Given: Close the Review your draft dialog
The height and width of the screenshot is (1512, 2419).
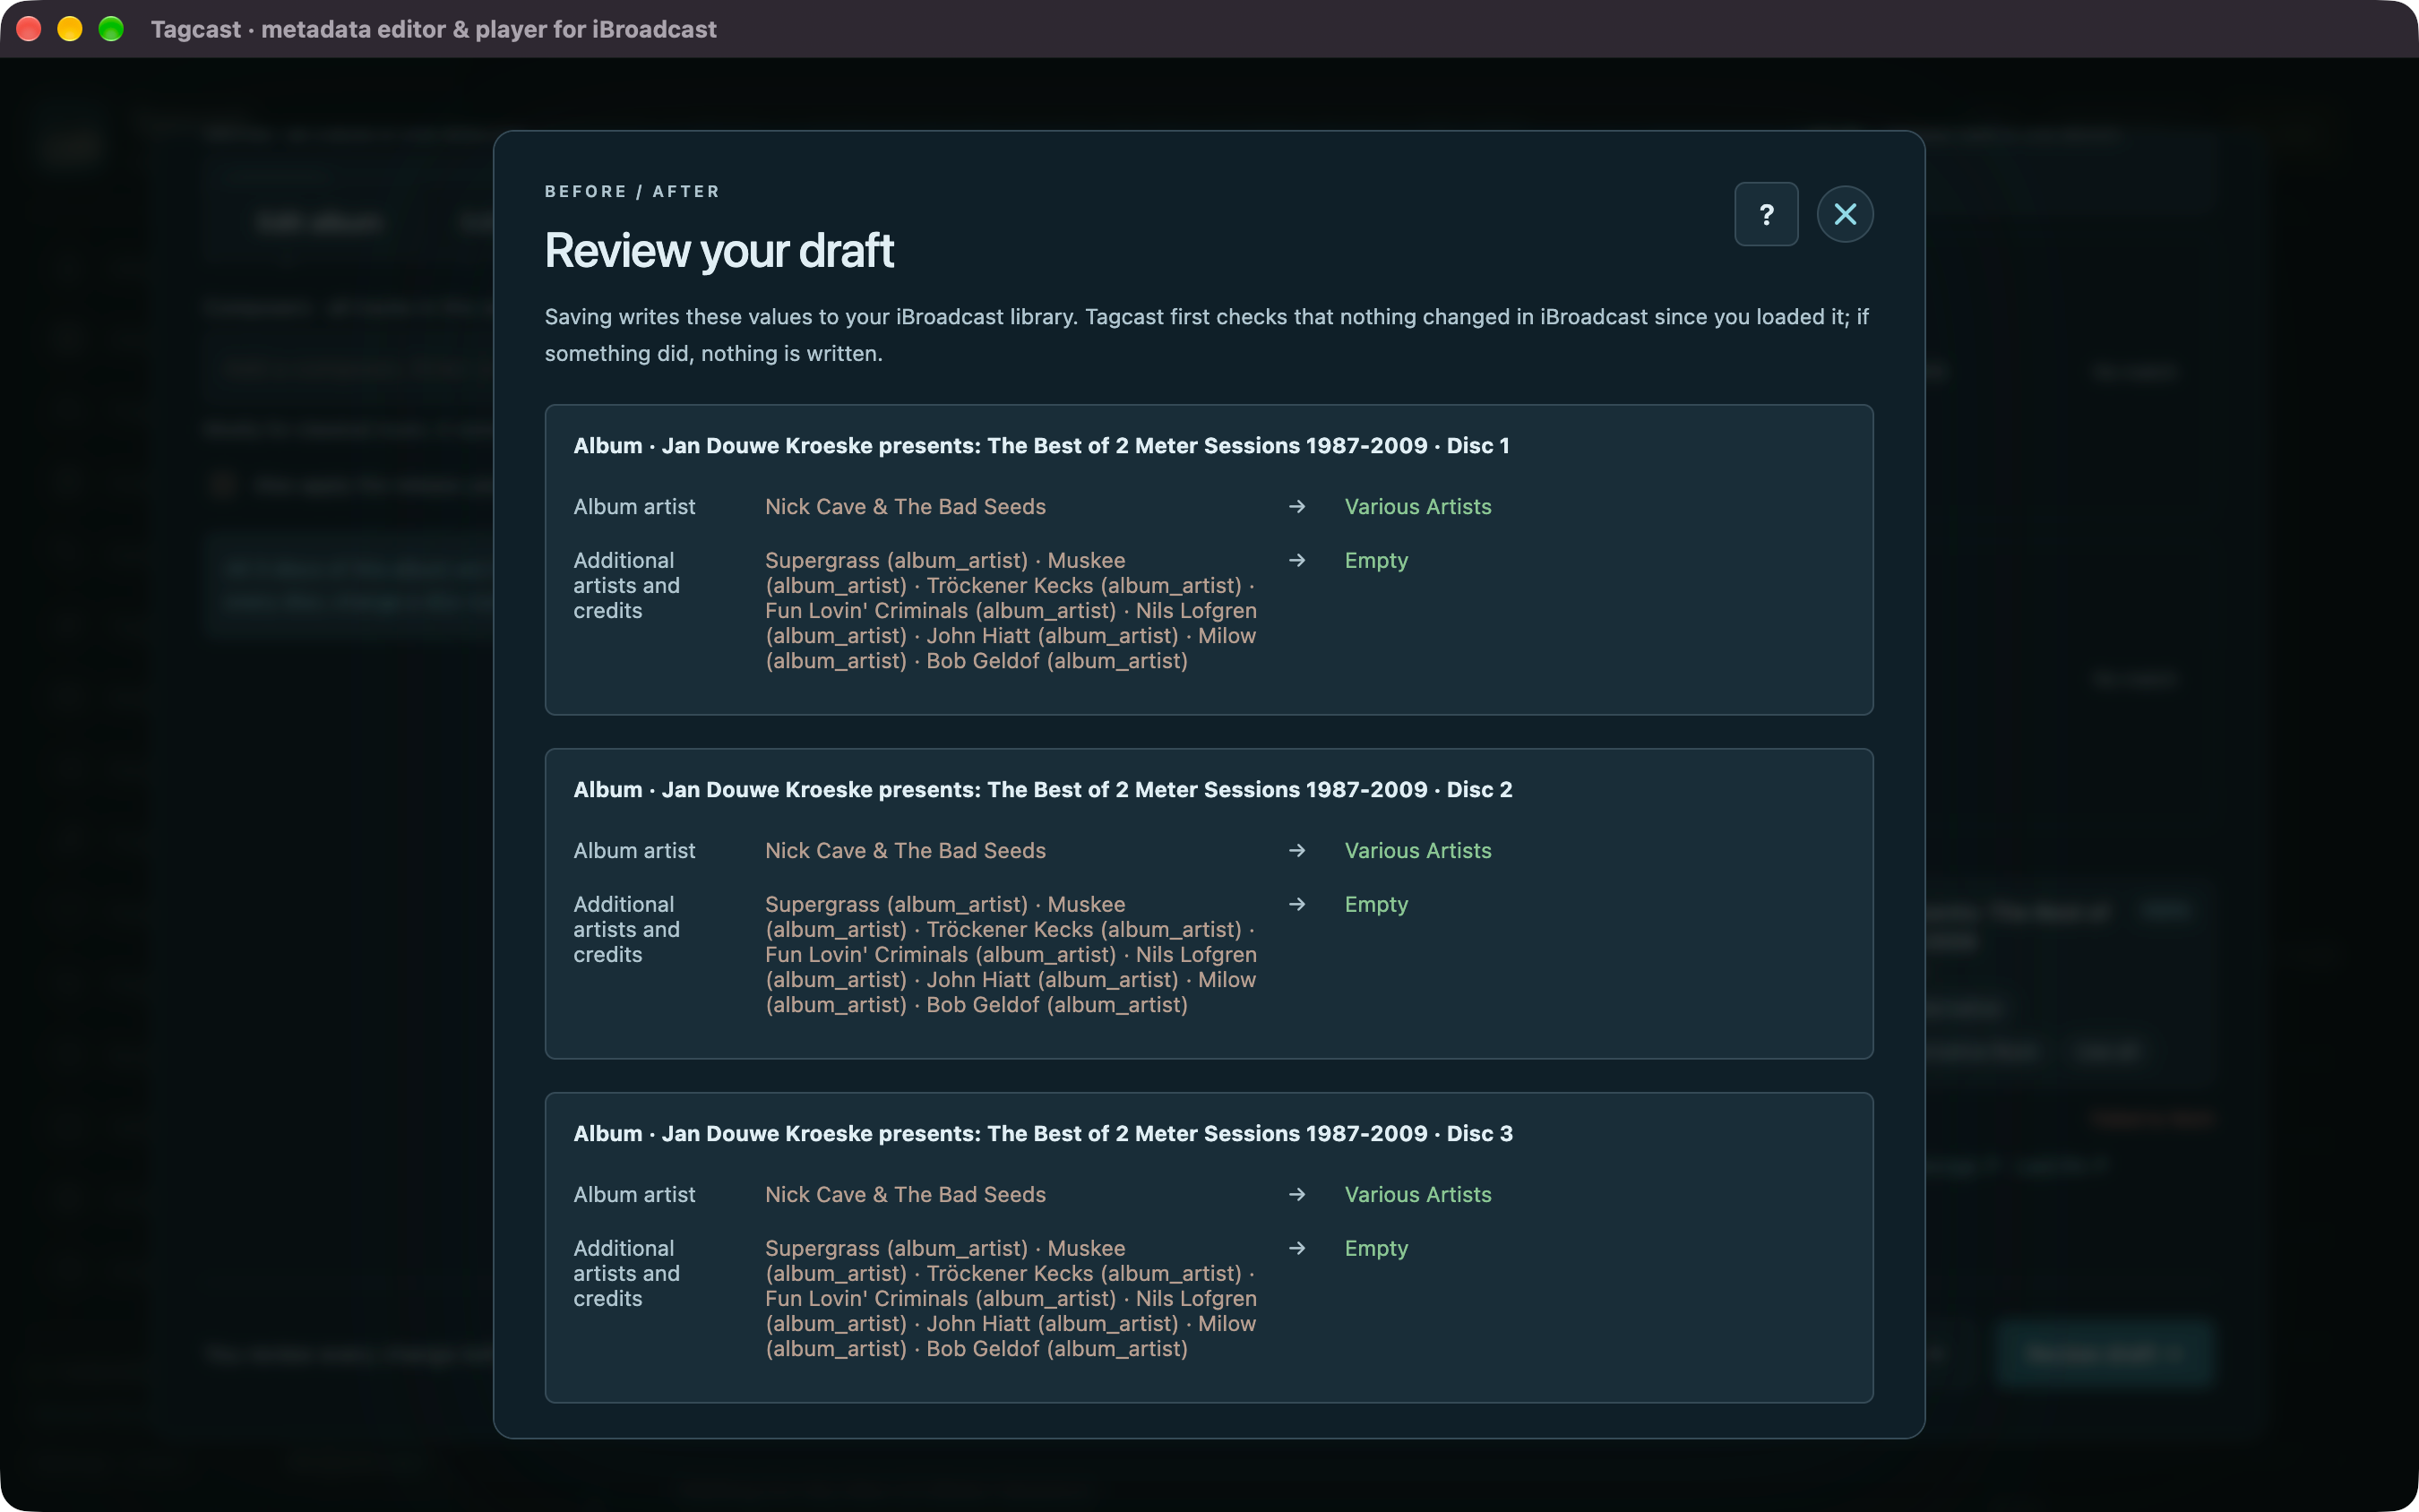Looking at the screenshot, I should 1845,214.
